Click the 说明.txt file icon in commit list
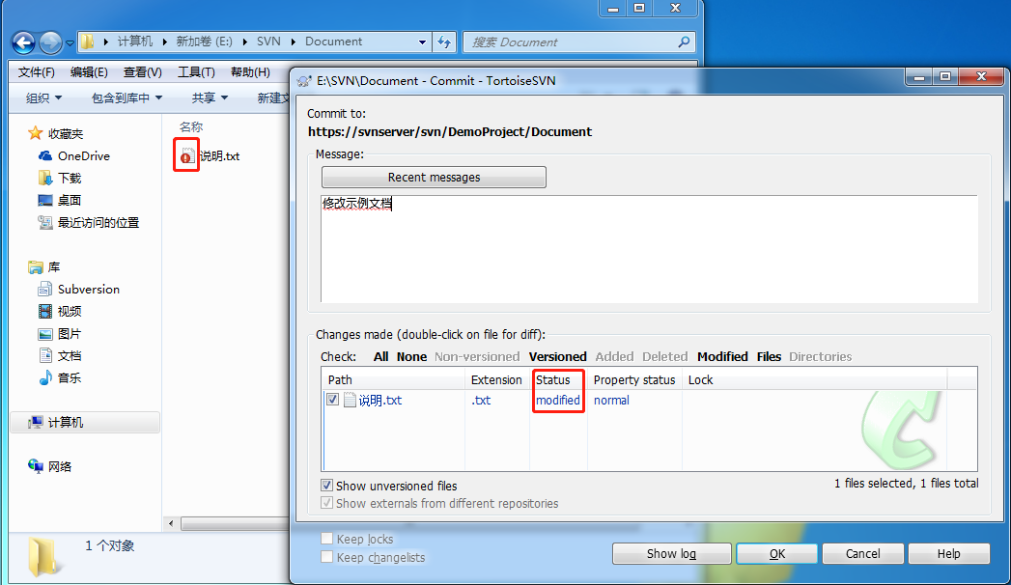Viewport: 1011px width, 585px height. point(349,401)
